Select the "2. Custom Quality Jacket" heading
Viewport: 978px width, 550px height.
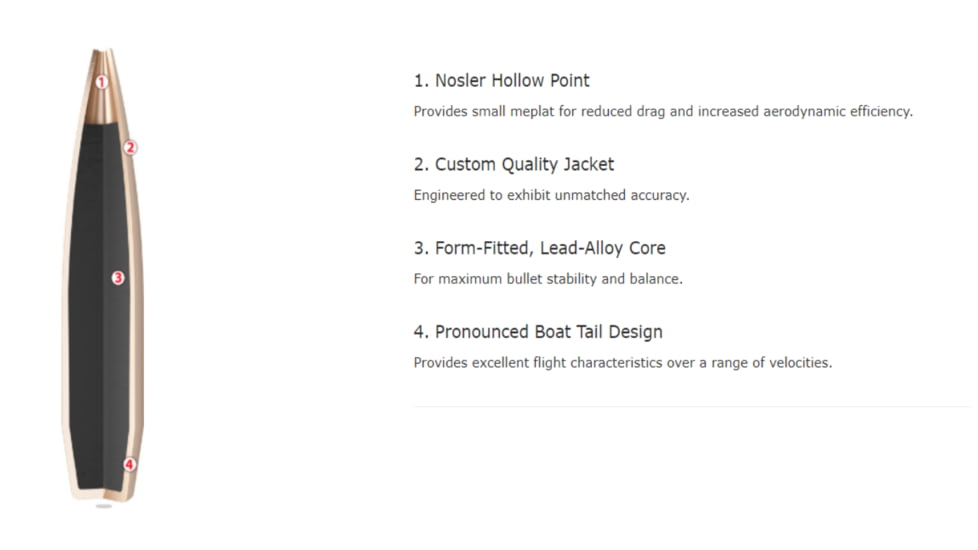[x=513, y=164]
